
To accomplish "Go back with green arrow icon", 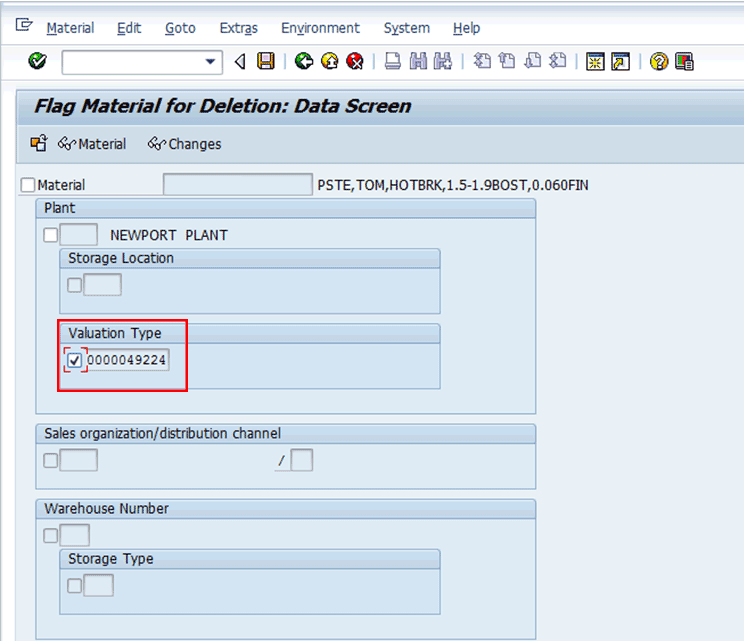I will click(304, 61).
